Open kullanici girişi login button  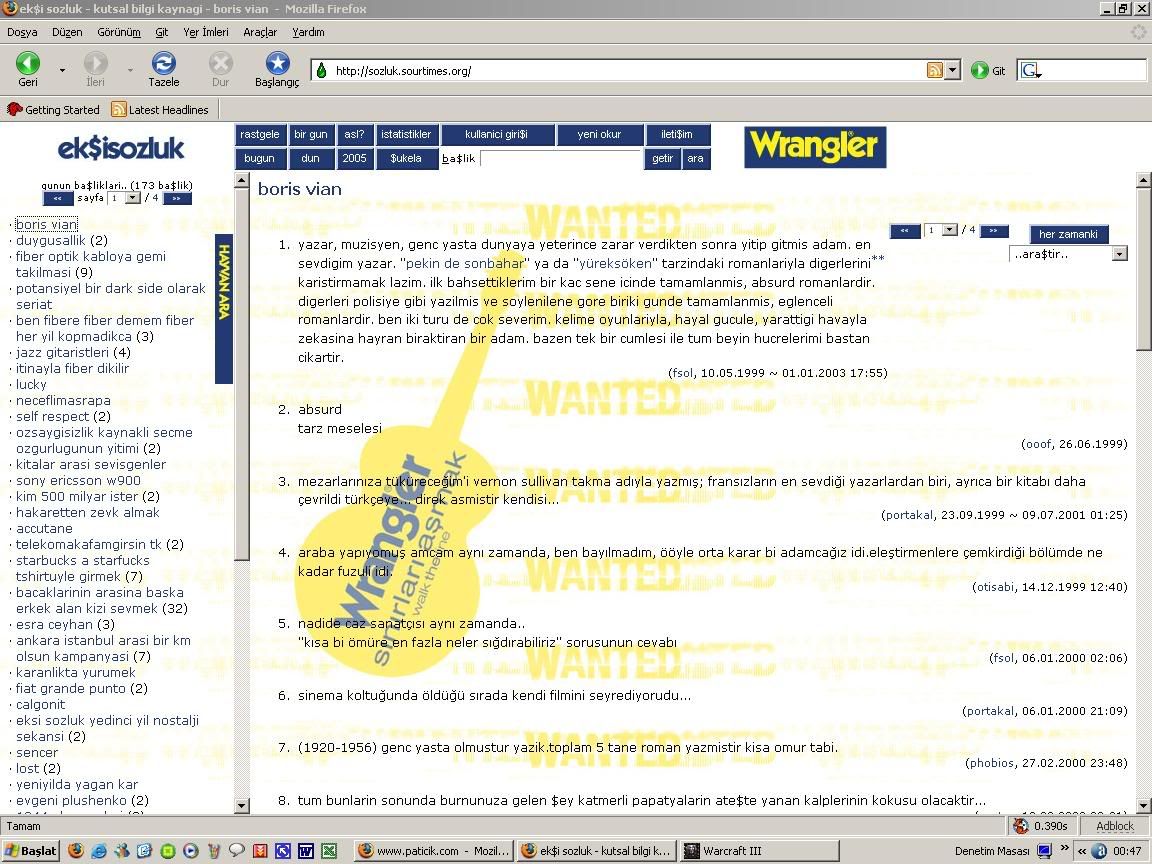(x=496, y=134)
